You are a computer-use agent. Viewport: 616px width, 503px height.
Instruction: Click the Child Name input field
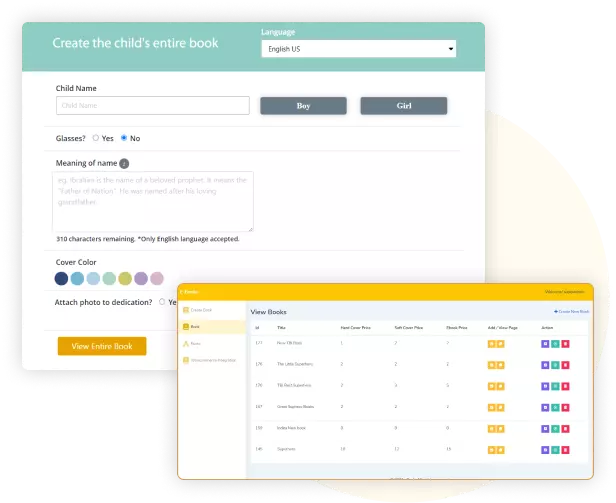(153, 105)
